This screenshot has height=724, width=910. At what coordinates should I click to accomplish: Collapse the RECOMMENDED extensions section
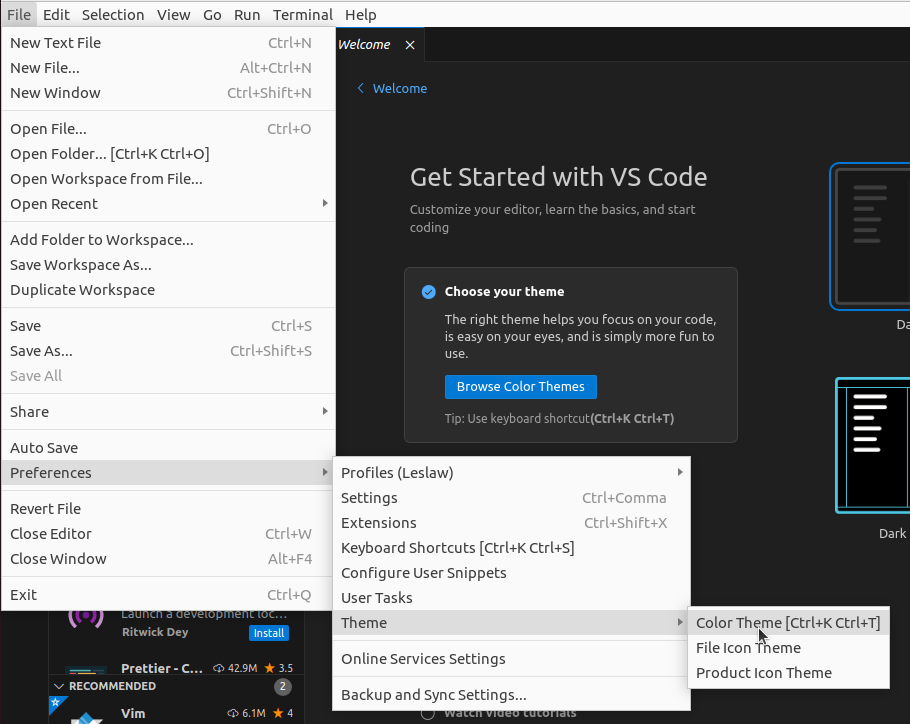pyautogui.click(x=59, y=686)
